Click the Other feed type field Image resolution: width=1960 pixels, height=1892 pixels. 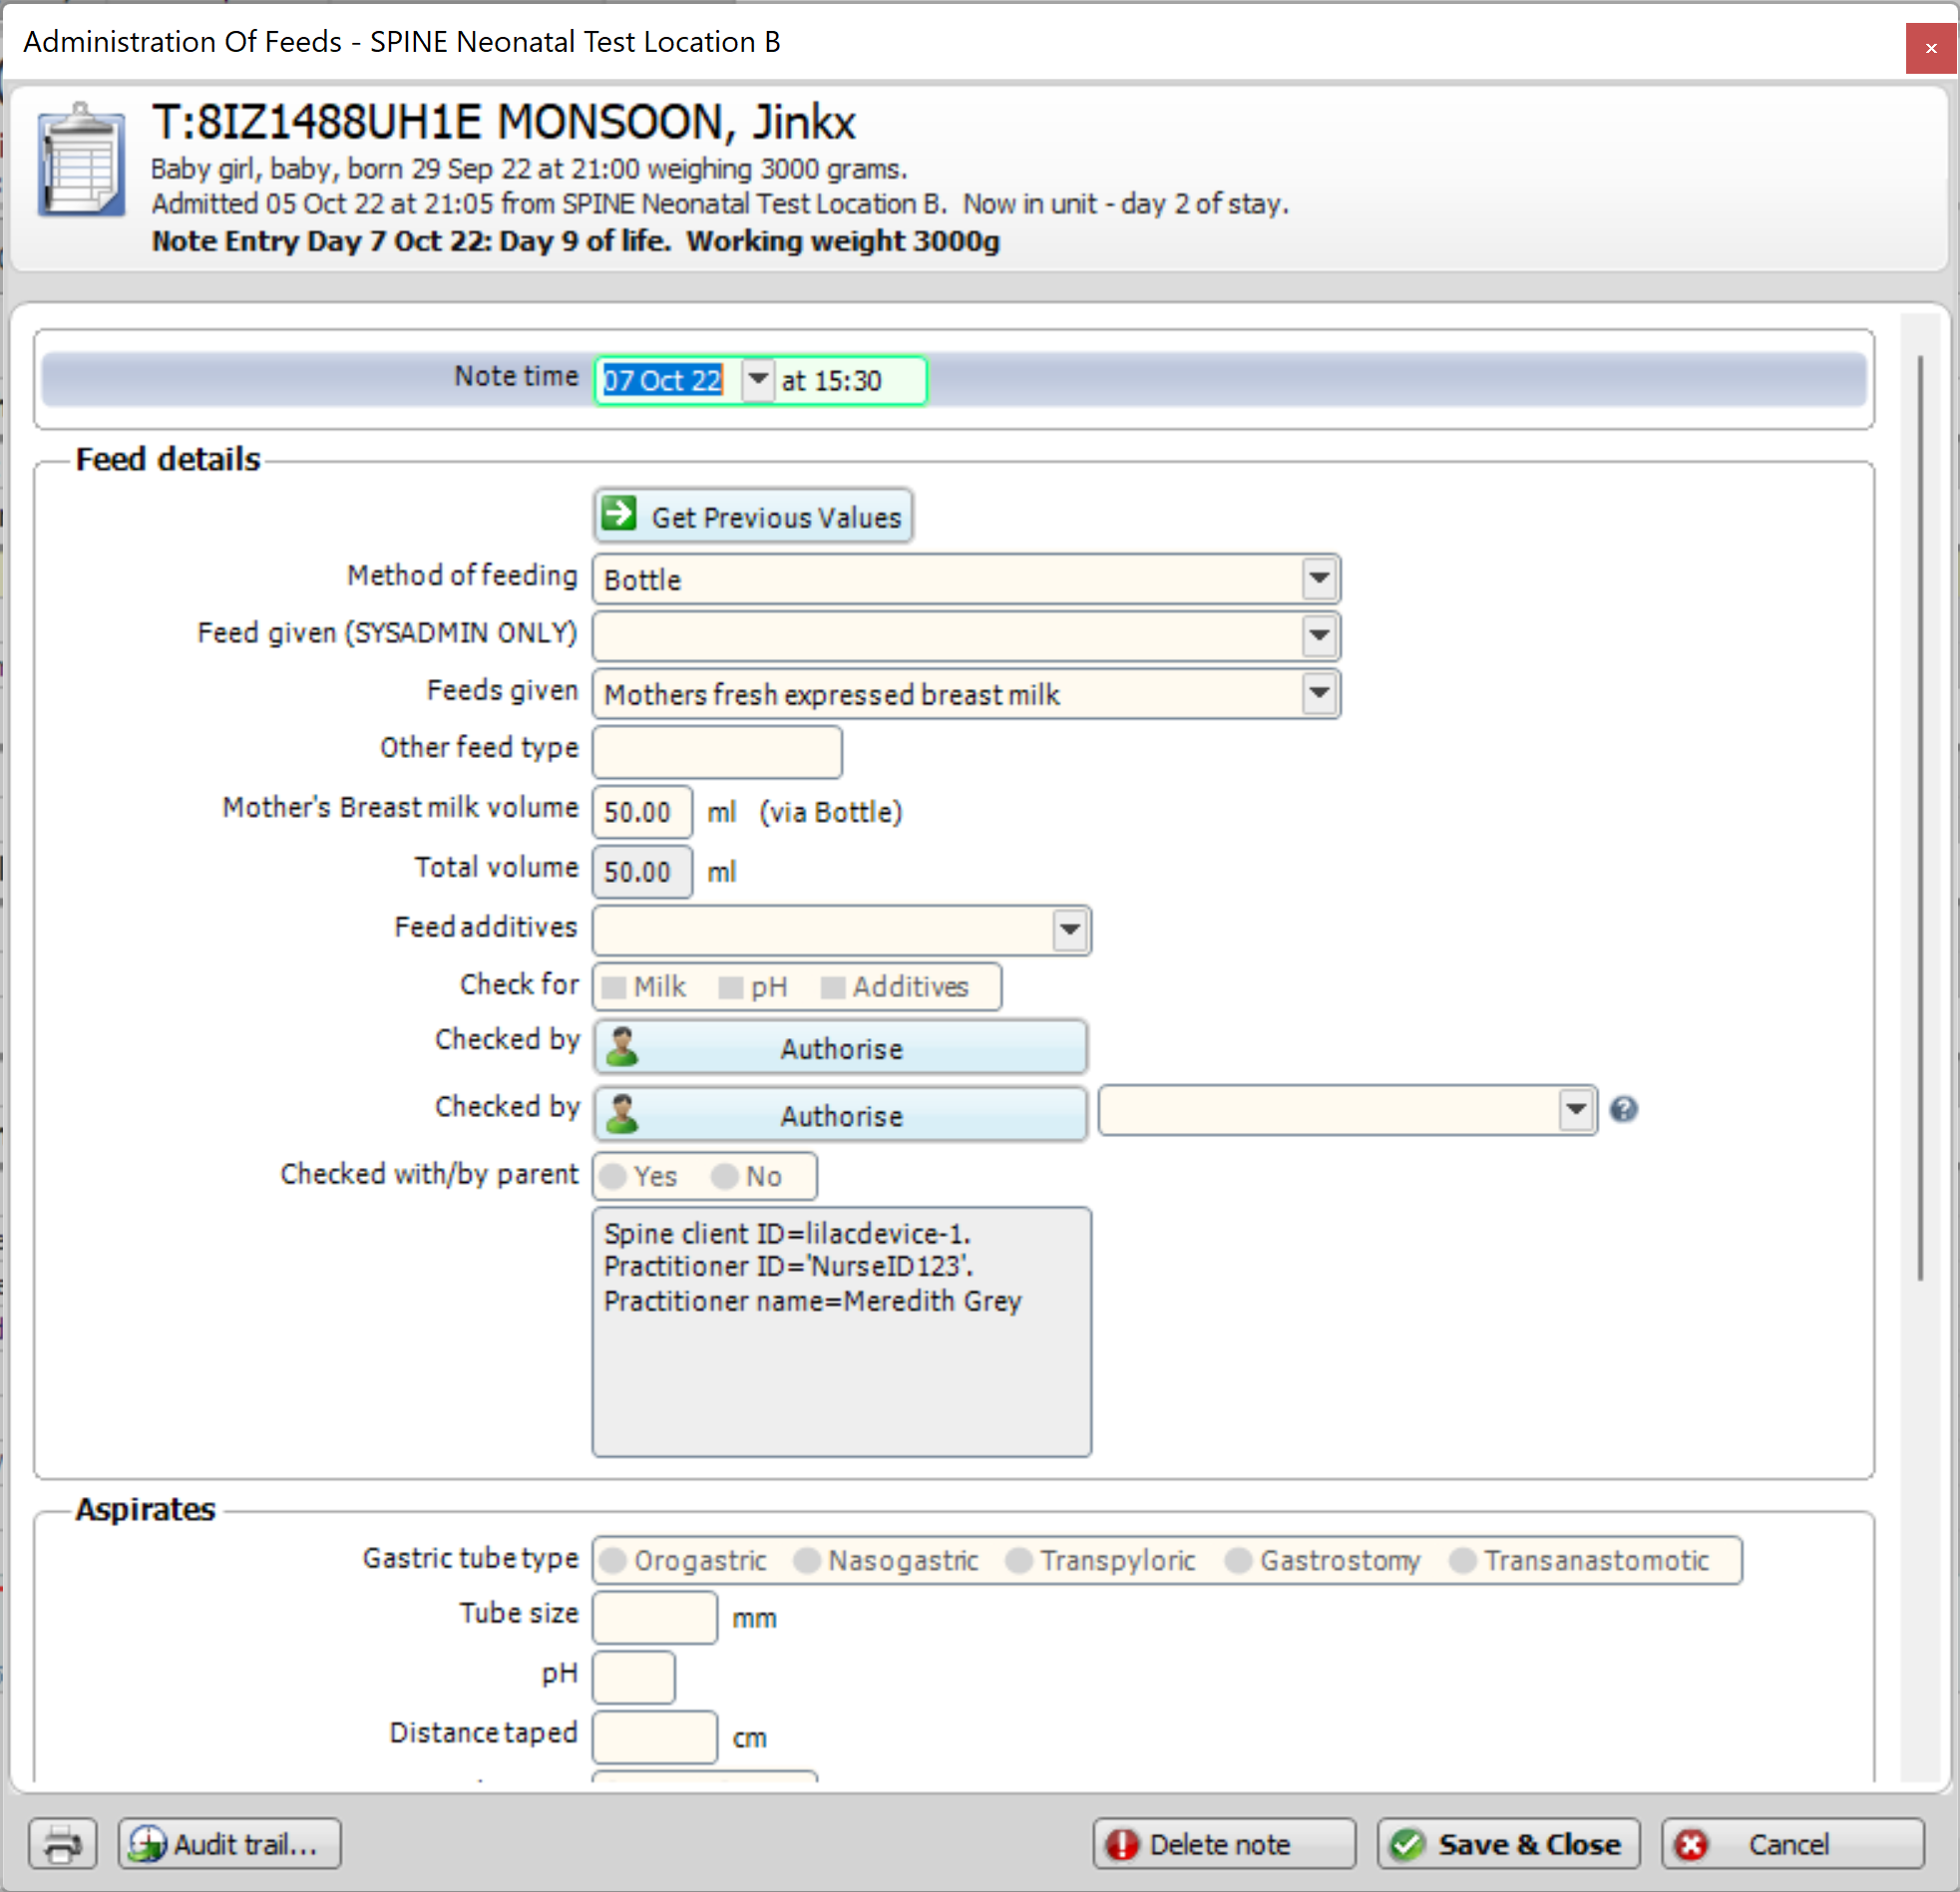point(717,751)
